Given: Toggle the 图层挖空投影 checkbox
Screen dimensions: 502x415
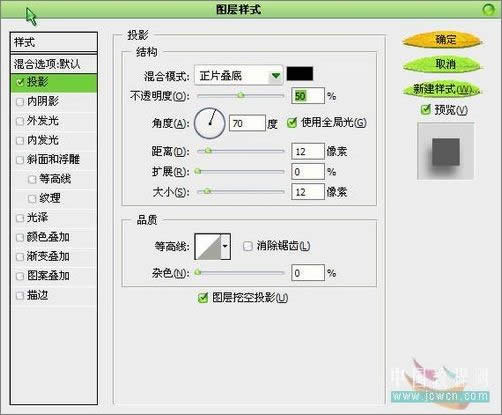Looking at the screenshot, I should click(203, 298).
